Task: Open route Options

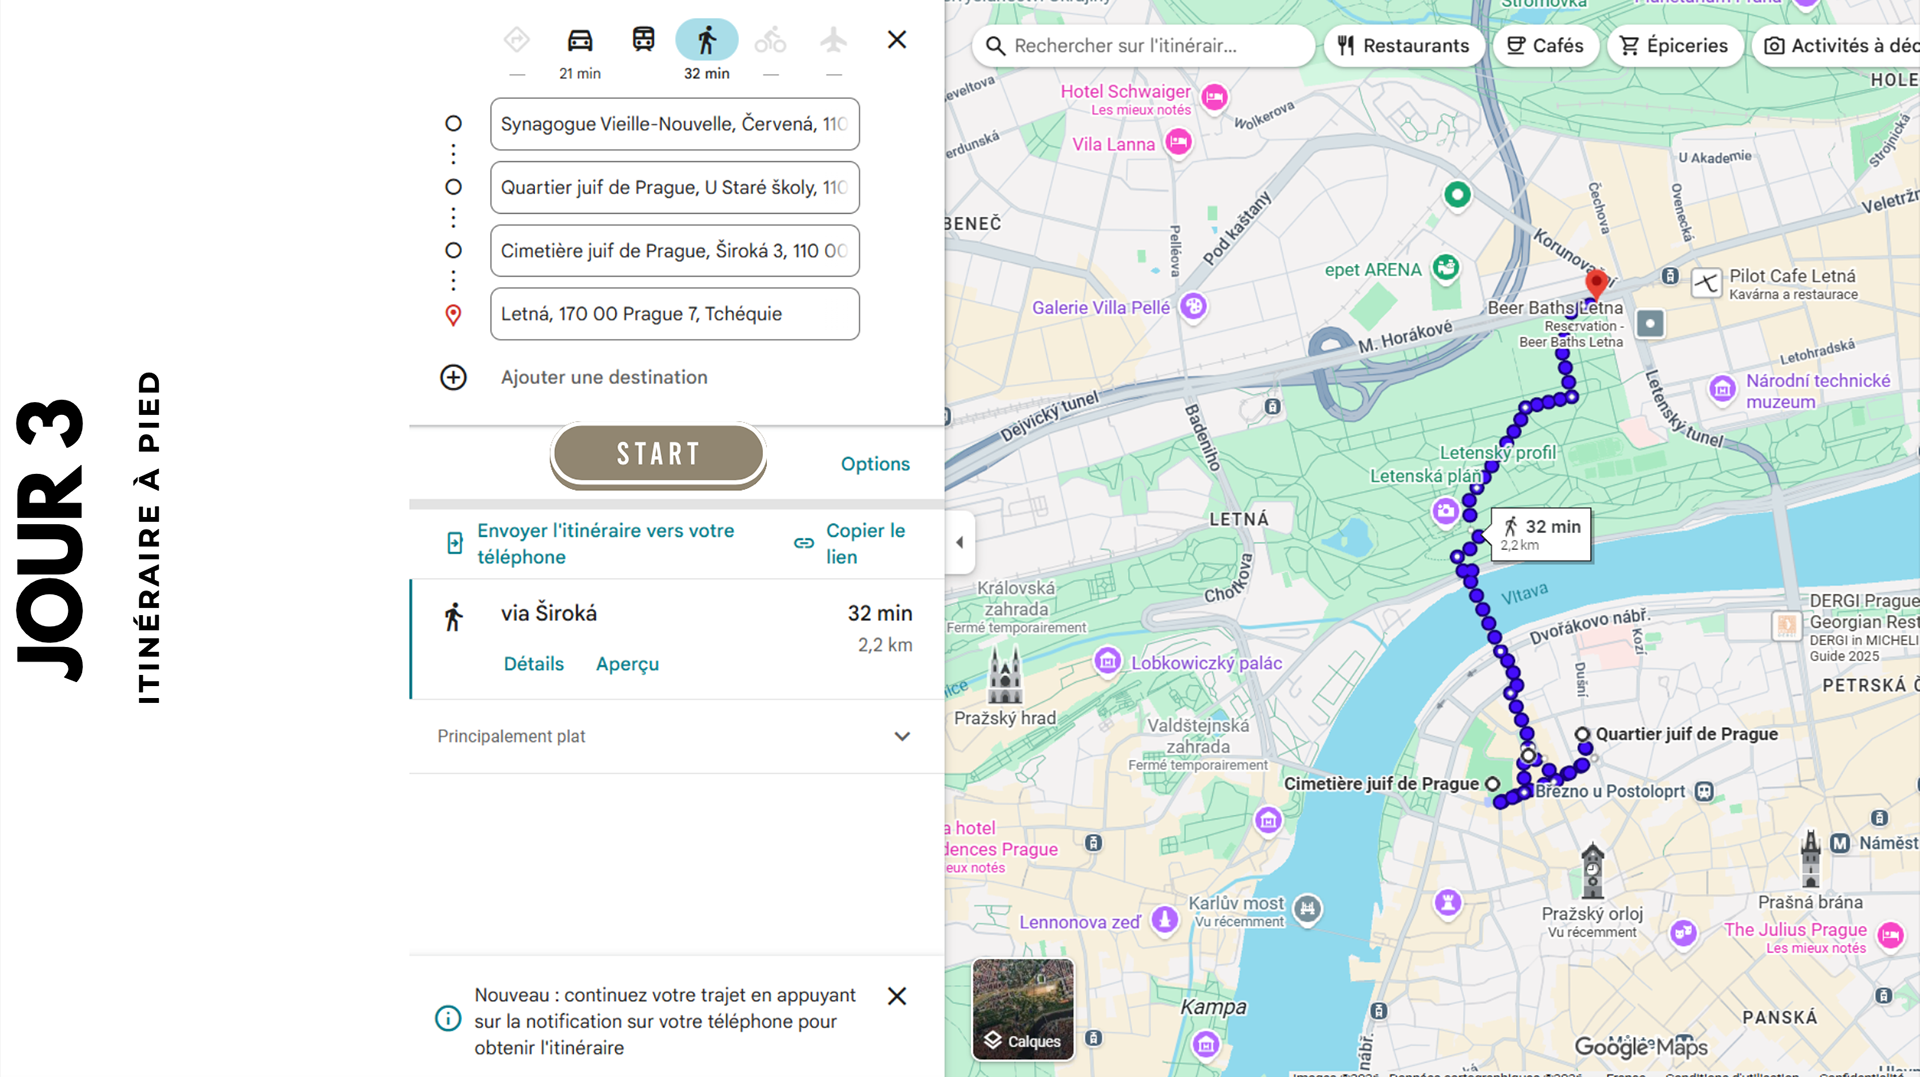Action: pyautogui.click(x=875, y=464)
